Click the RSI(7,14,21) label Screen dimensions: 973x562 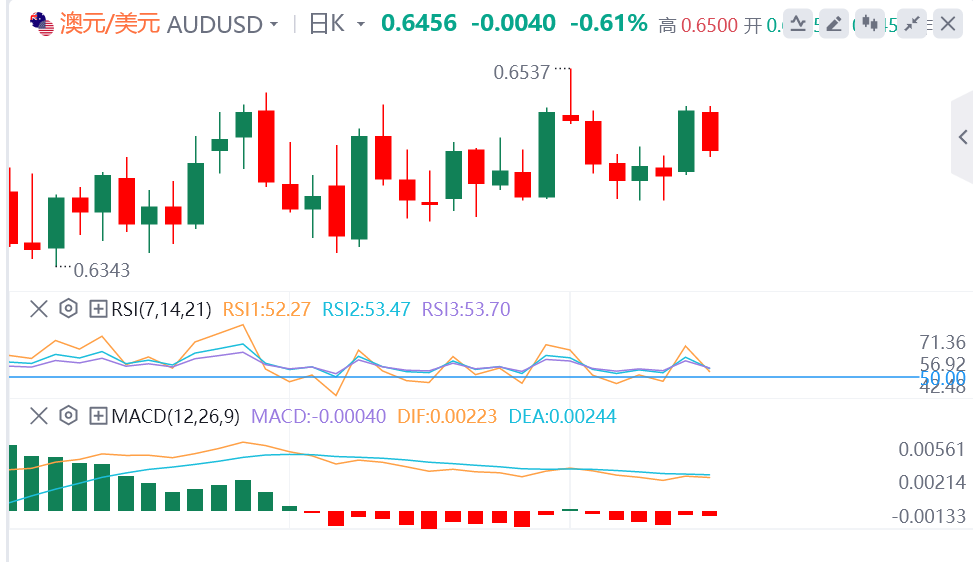(161, 309)
